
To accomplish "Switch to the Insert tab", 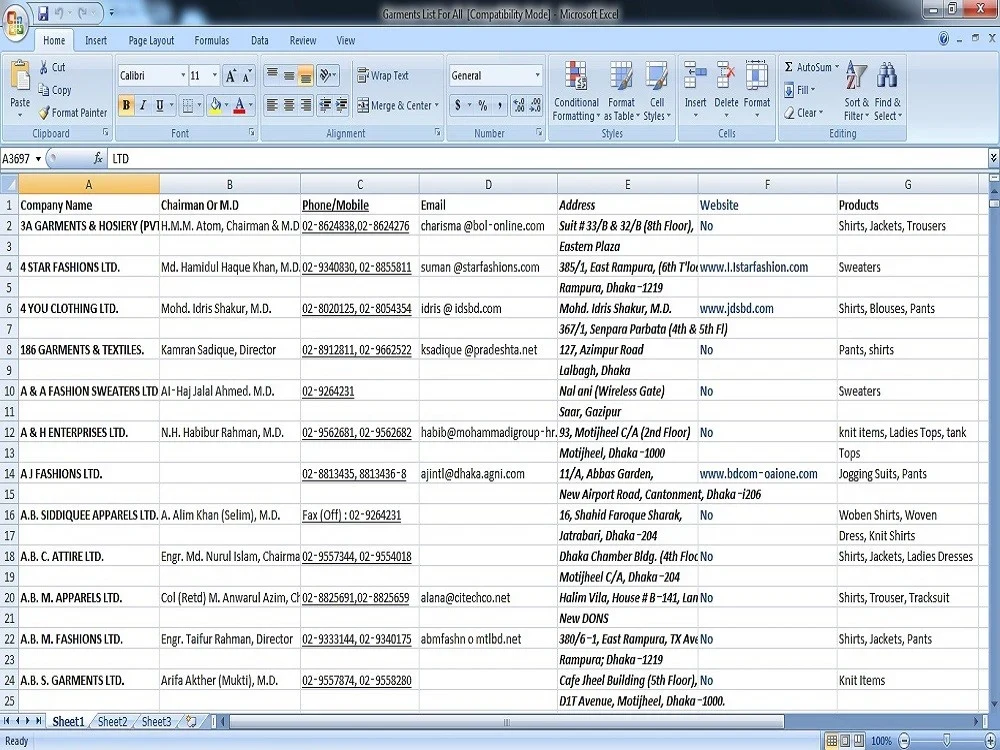I will [96, 40].
